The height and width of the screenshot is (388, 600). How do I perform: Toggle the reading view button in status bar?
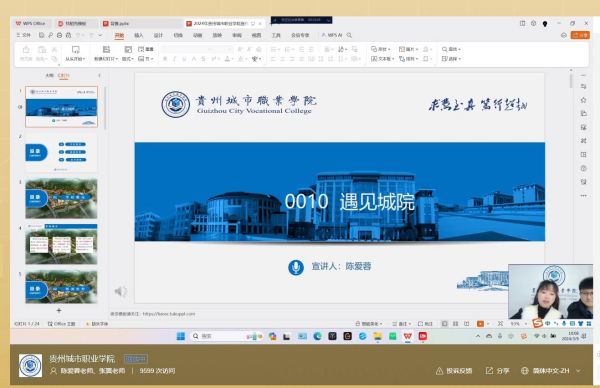click(466, 324)
